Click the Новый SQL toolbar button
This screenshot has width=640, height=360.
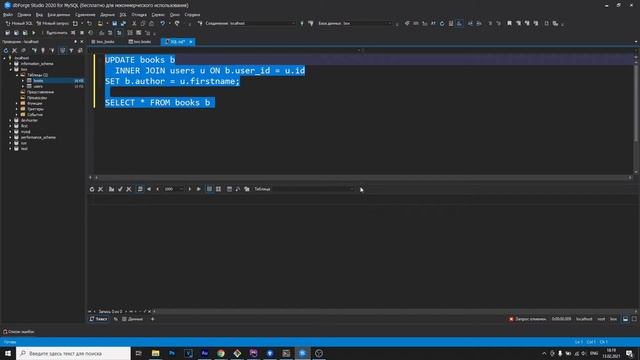pos(19,24)
